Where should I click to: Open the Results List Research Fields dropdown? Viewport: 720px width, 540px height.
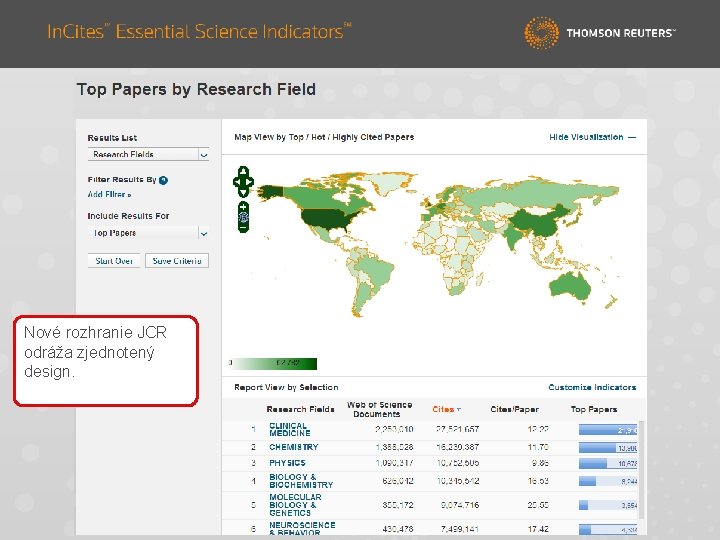click(148, 154)
